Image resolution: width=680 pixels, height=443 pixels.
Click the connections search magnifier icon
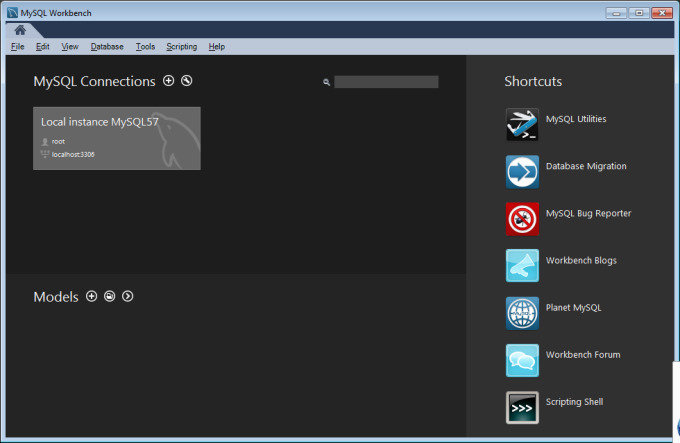(326, 82)
